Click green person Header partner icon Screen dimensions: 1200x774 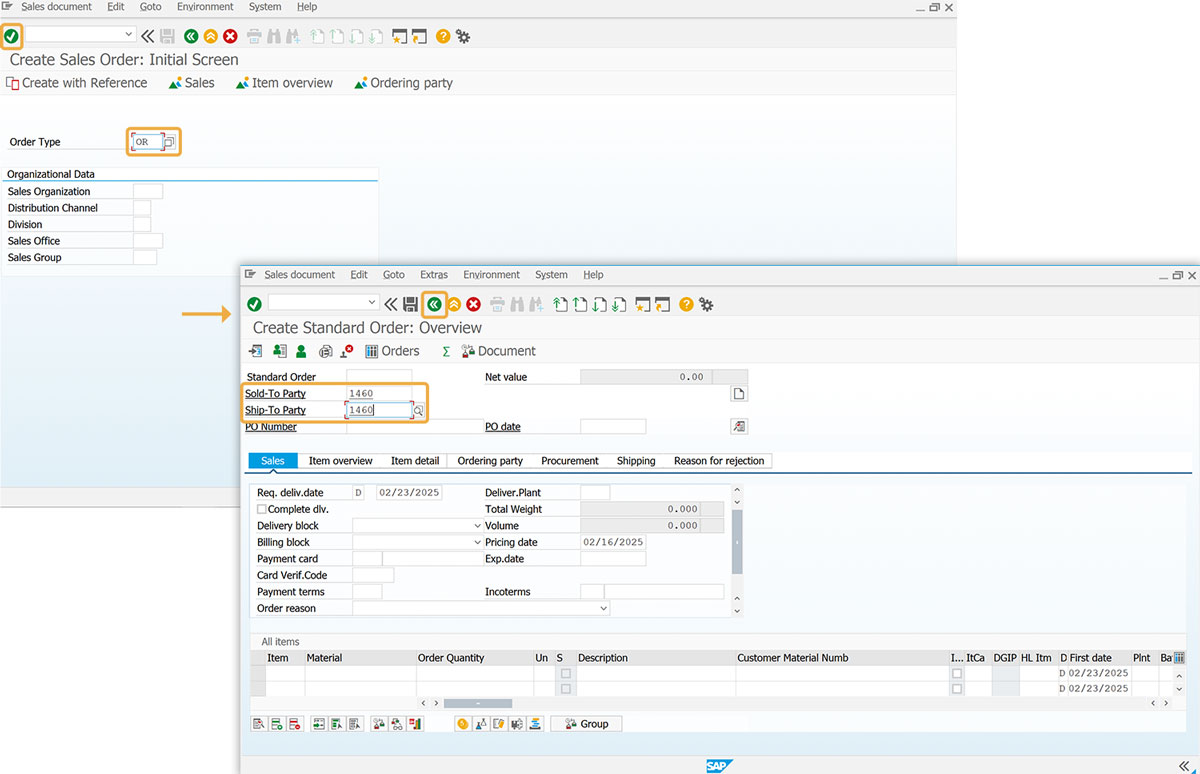coord(301,351)
